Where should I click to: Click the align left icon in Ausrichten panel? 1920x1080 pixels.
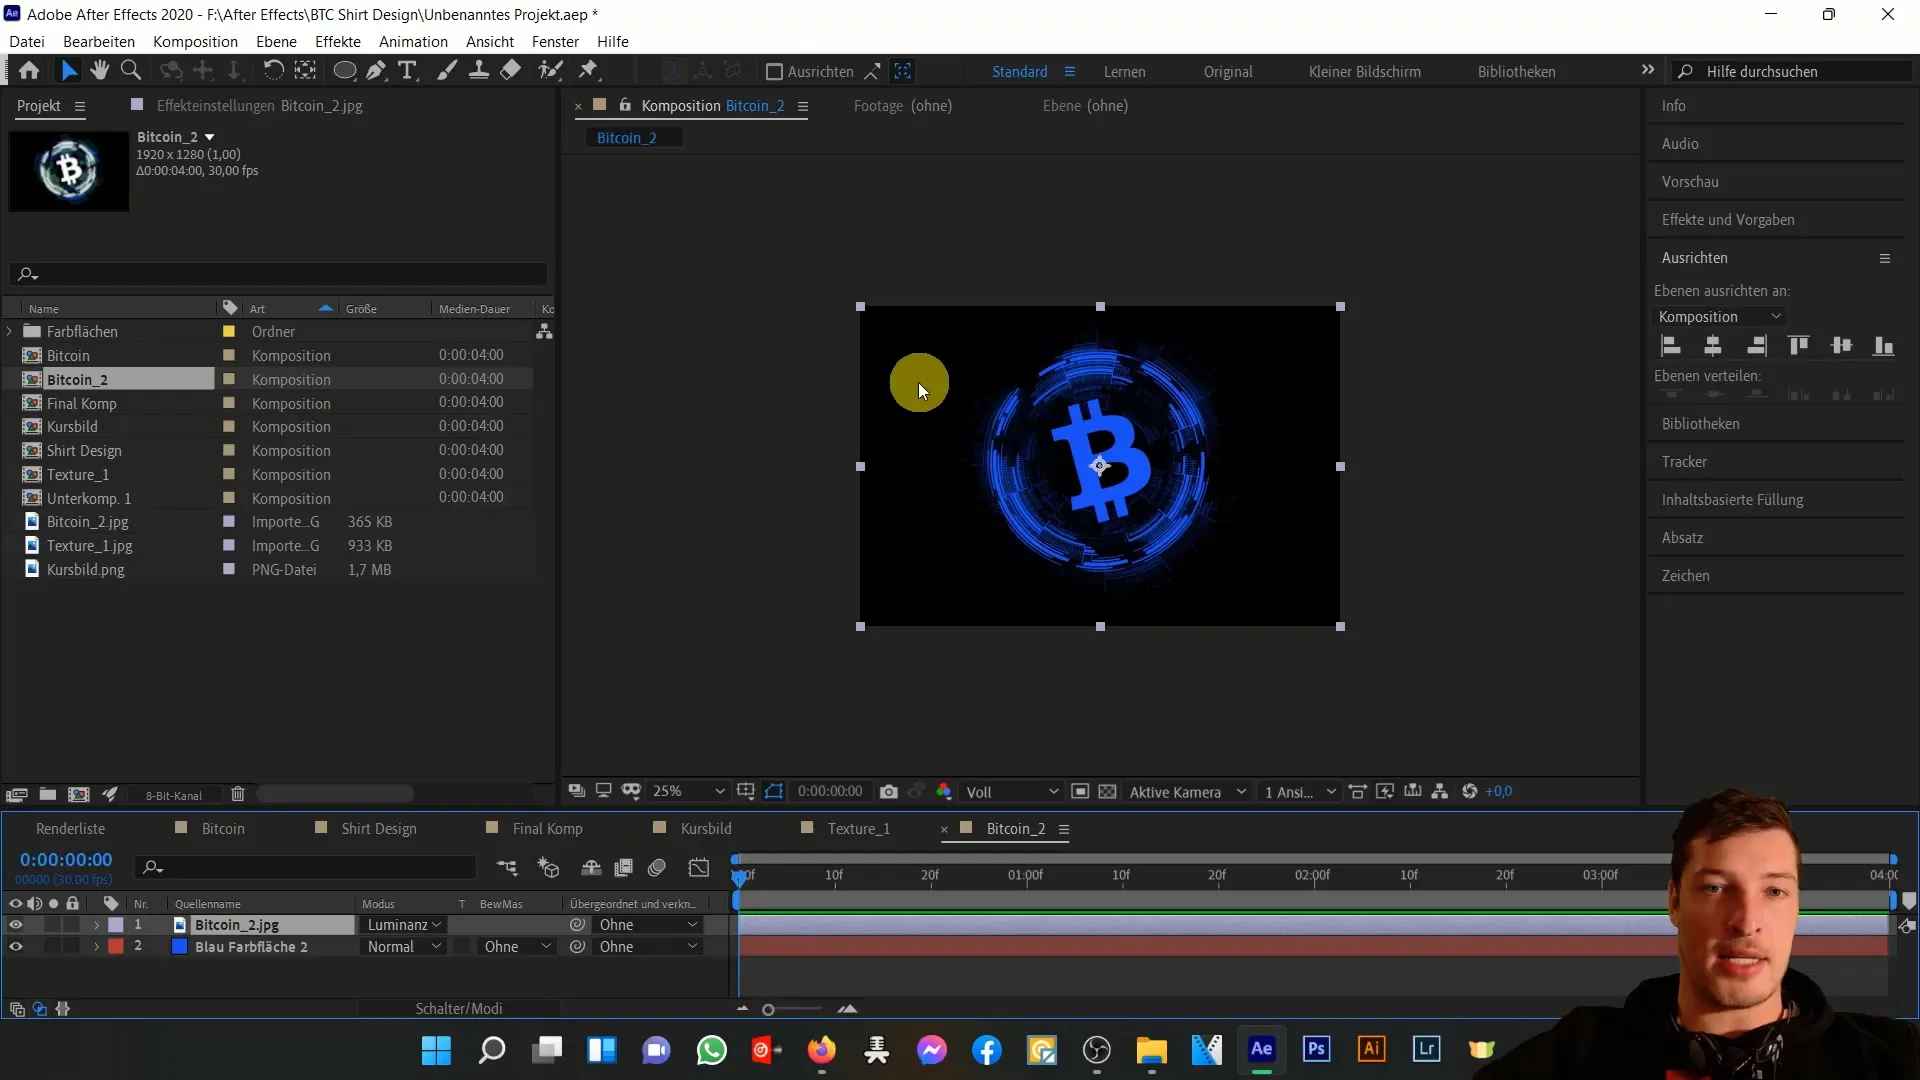pos(1668,344)
